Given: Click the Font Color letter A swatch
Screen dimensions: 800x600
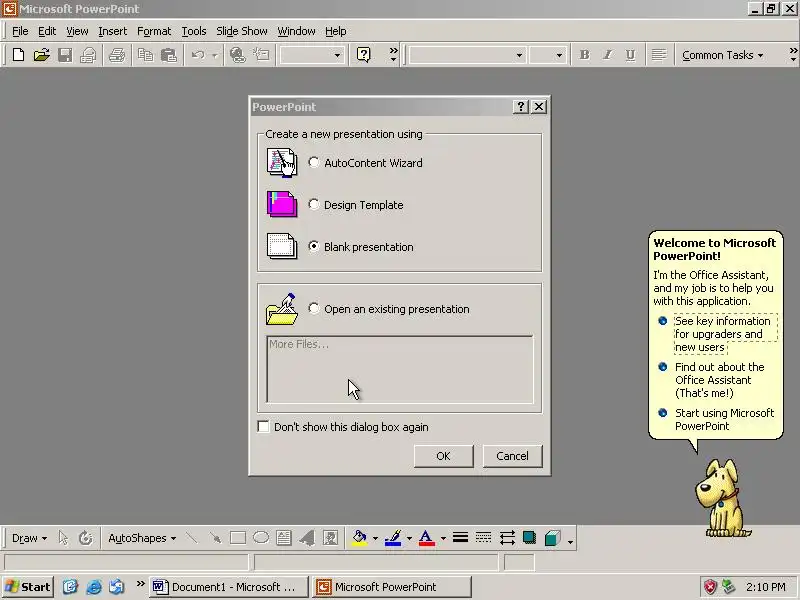Looking at the screenshot, I should click(427, 538).
